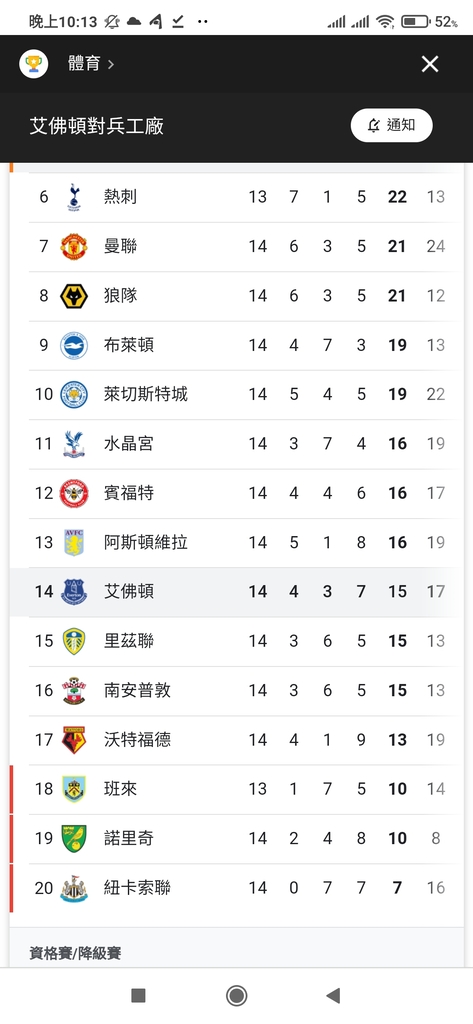The image size is (473, 1024).
Task: Tap the Wolves crest icon
Action: click(74, 296)
